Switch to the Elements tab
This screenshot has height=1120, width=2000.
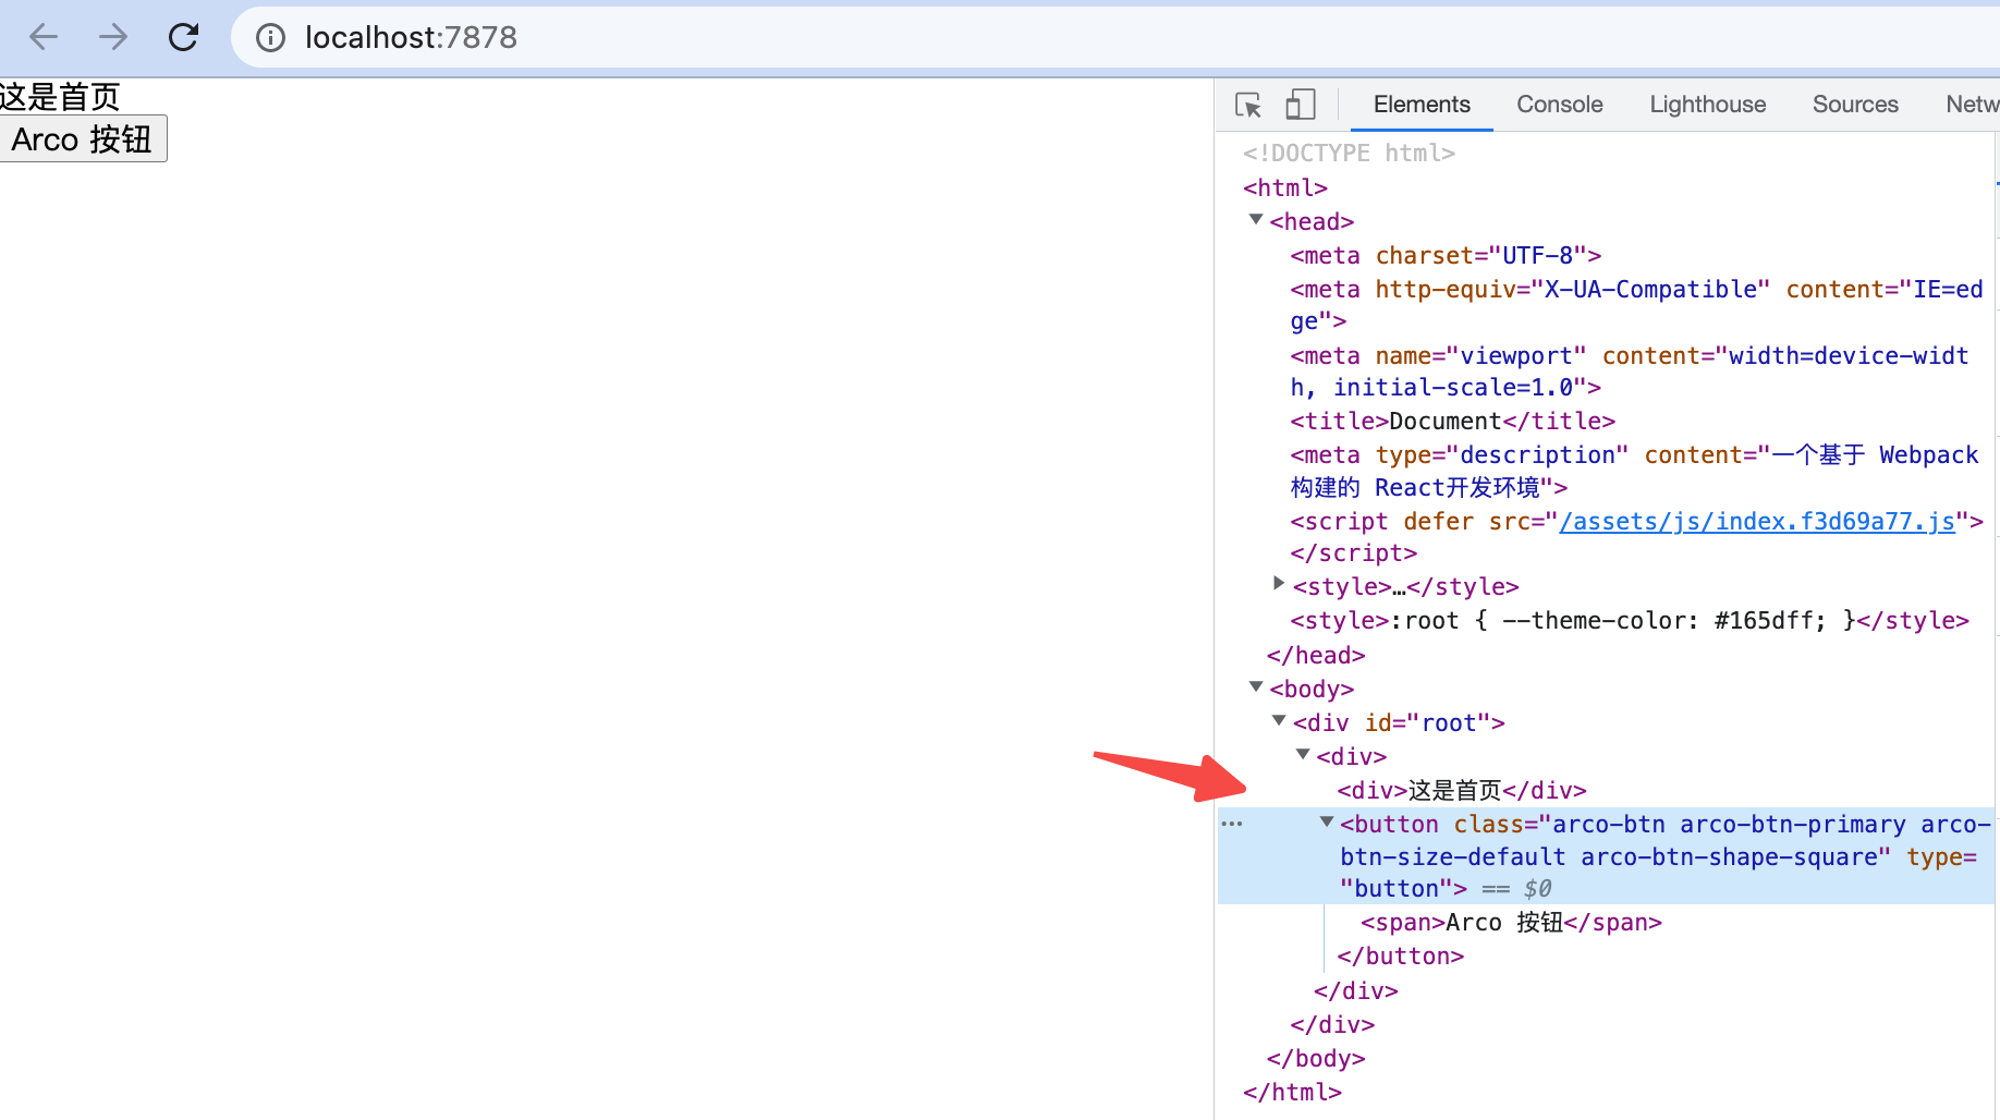click(x=1421, y=104)
